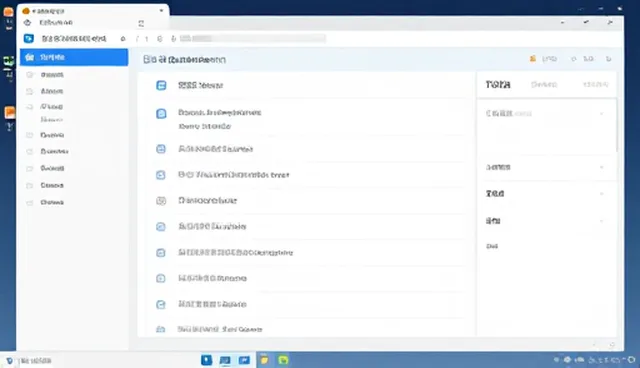Click the blue app logo beside the window title
Screen dimensions: 640x368
click(x=29, y=39)
